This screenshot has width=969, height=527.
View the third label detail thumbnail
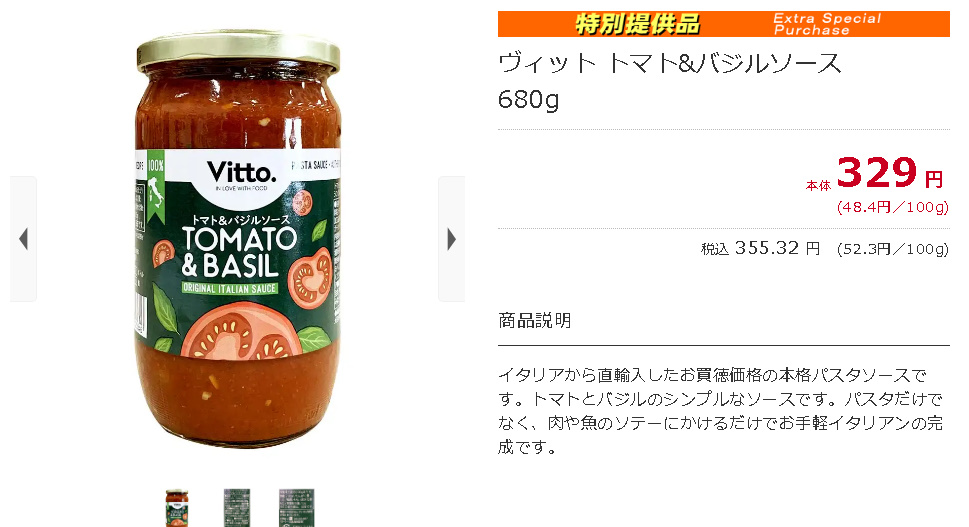[297, 508]
